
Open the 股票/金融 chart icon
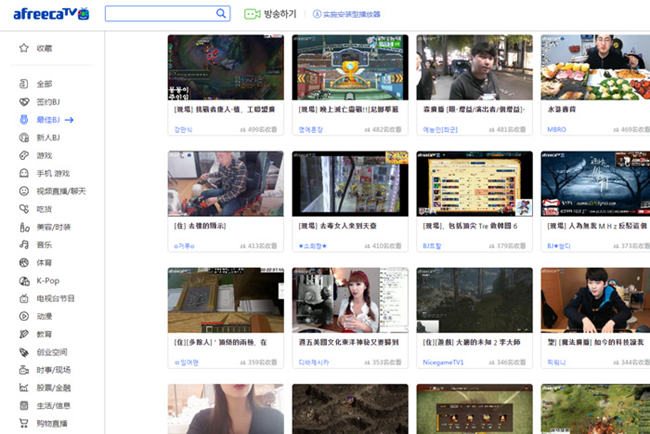[x=24, y=388]
